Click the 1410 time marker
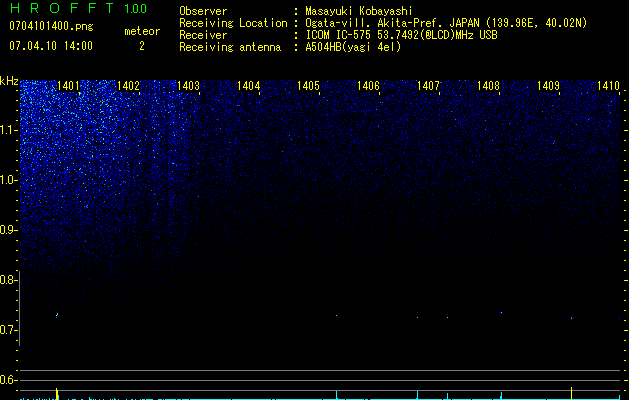This screenshot has height=400, width=629. coord(609,85)
